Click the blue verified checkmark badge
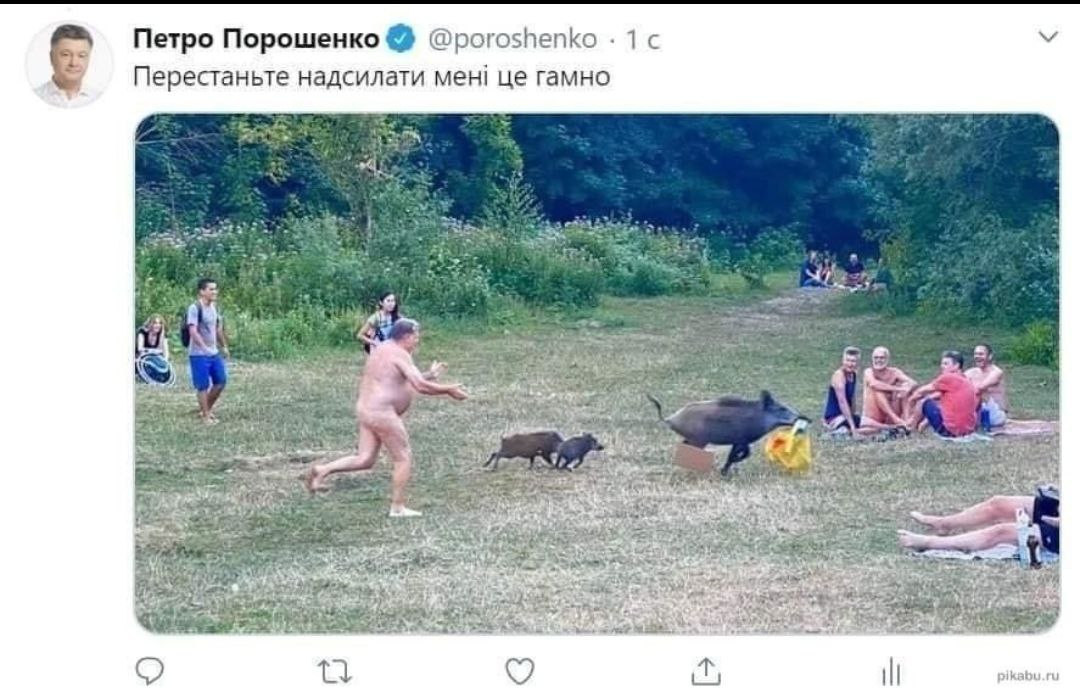Image resolution: width=1080 pixels, height=698 pixels. click(x=400, y=38)
